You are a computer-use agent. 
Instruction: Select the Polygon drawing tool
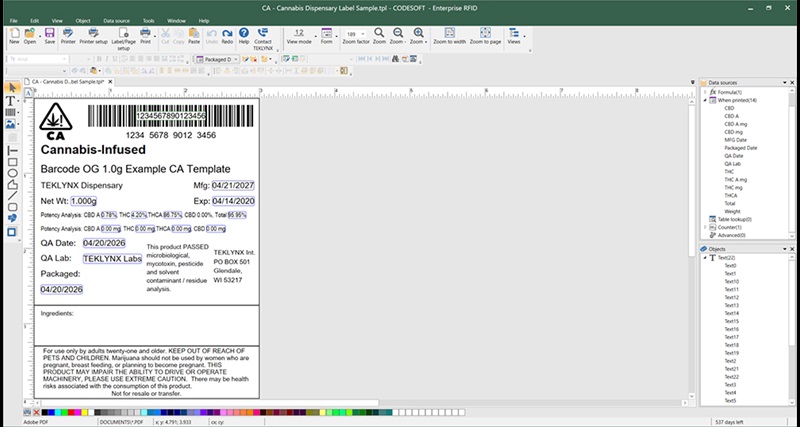point(12,185)
